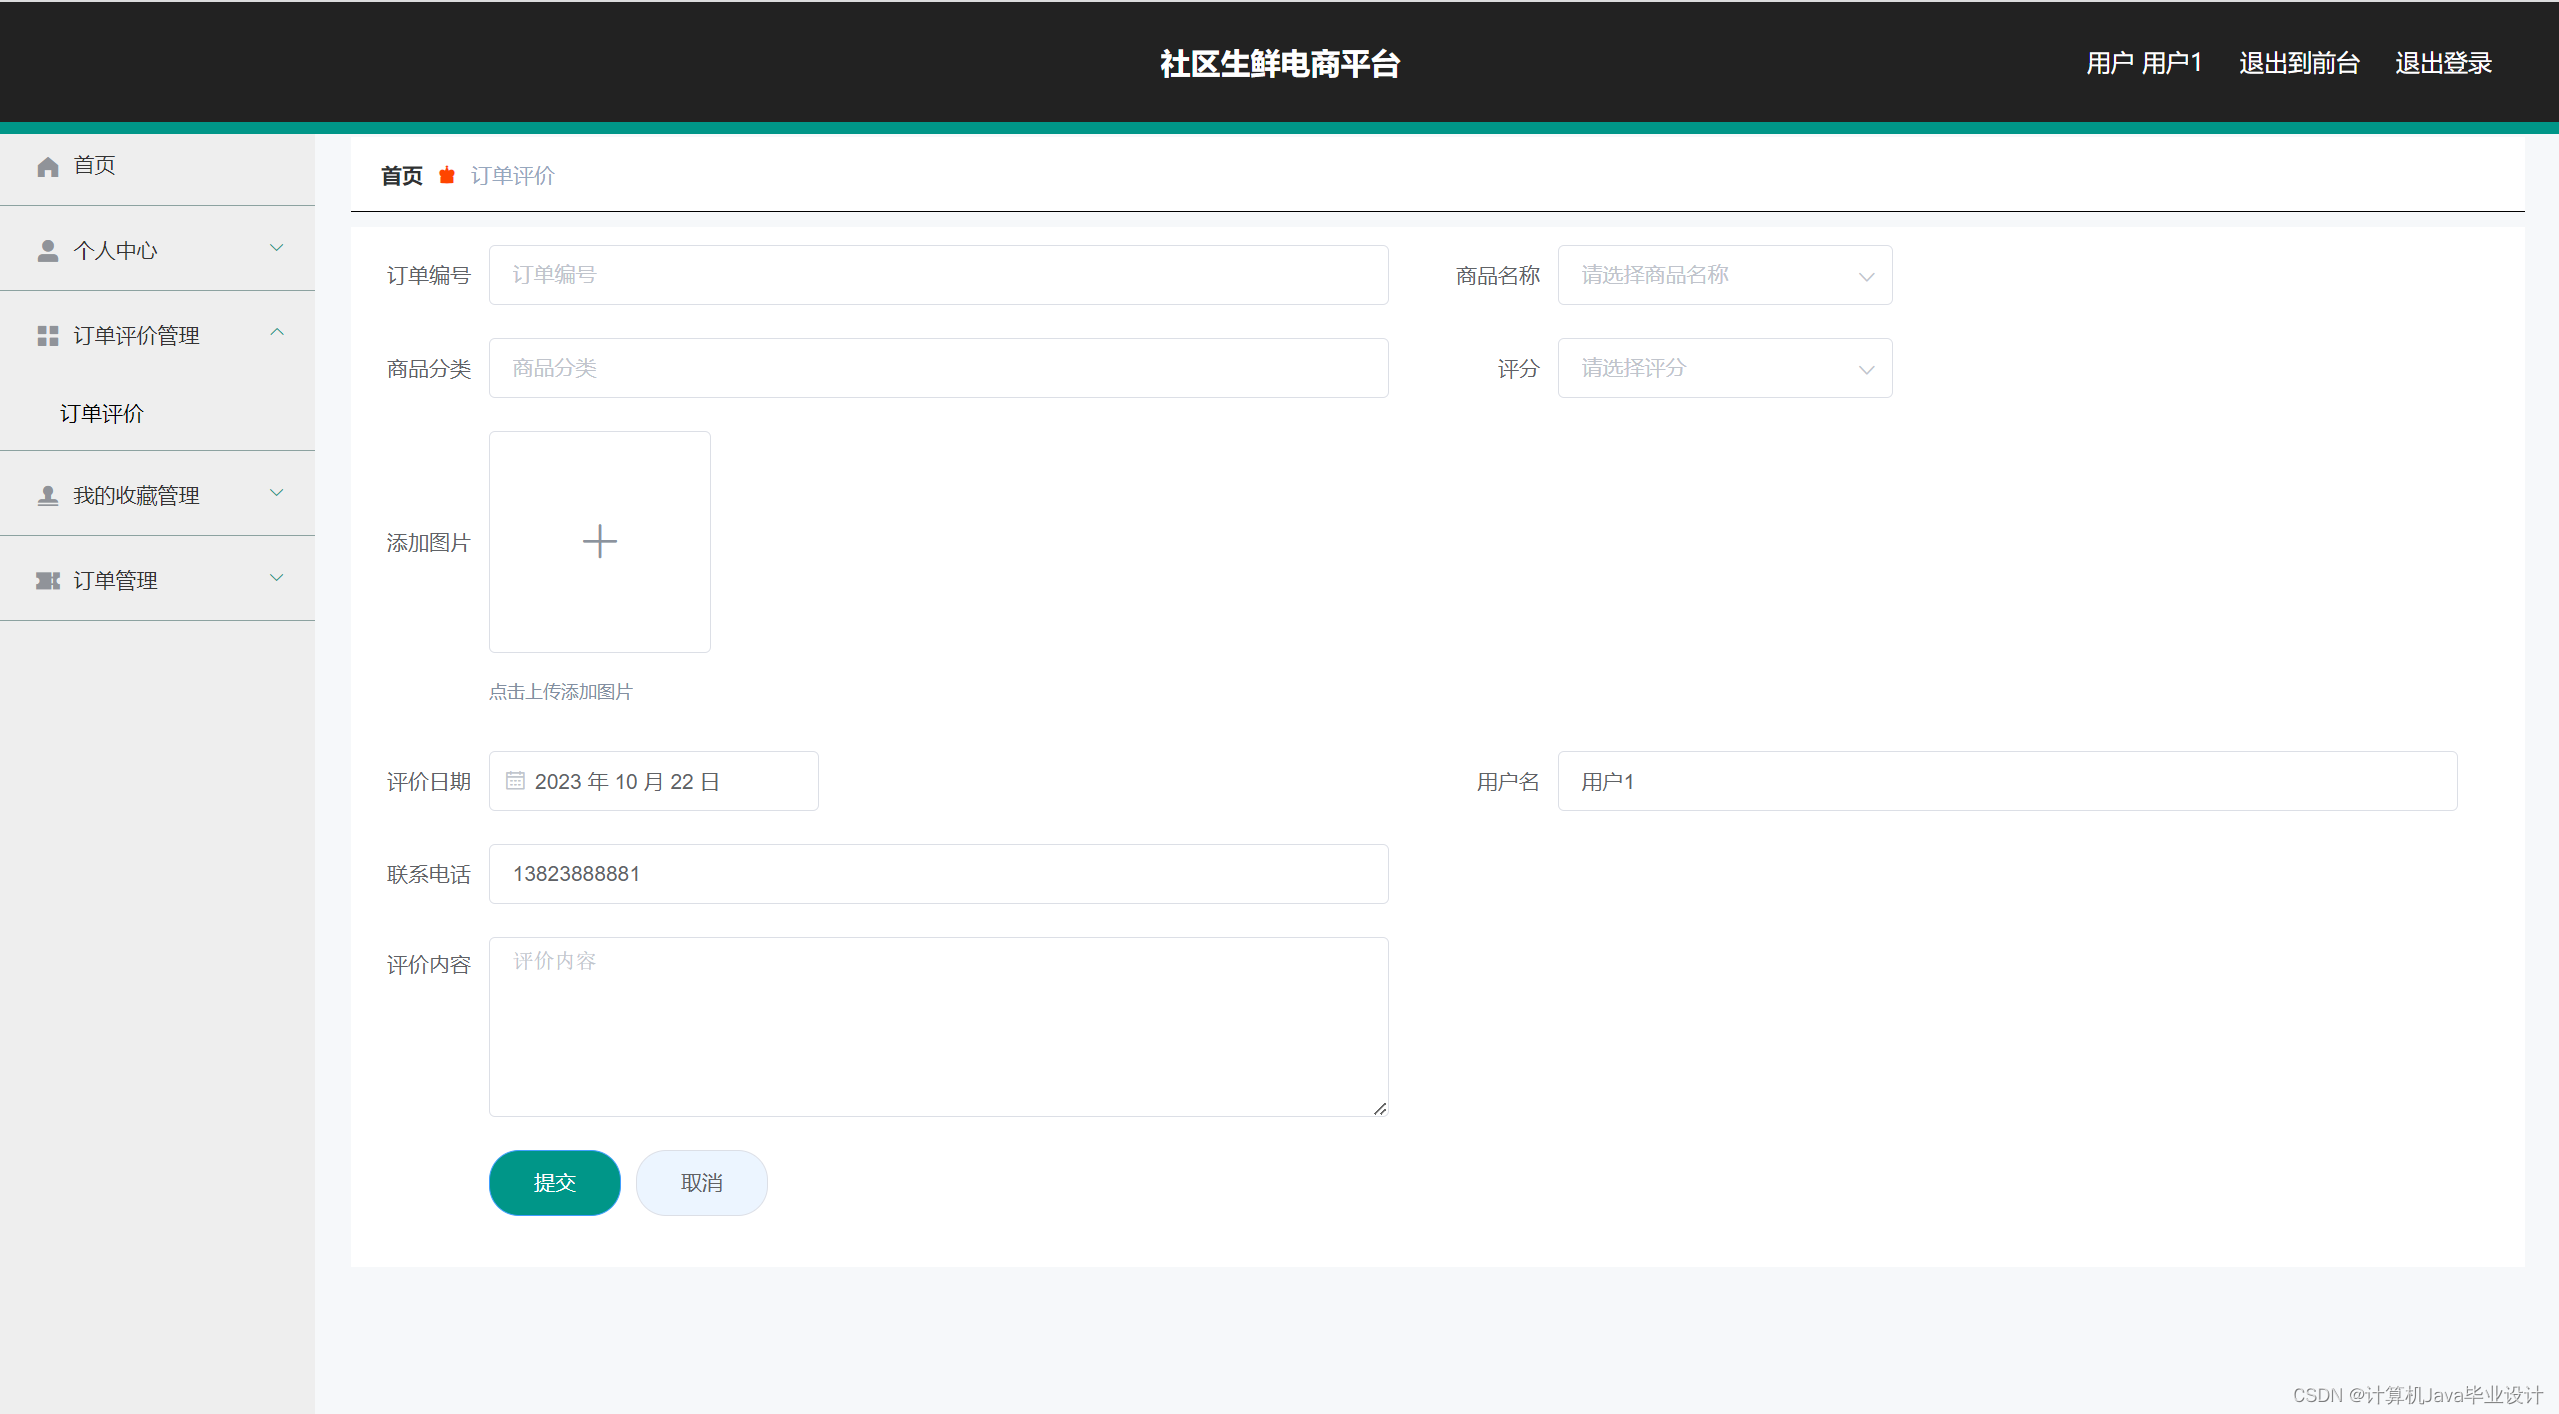Open the 评分 rating dropdown
The width and height of the screenshot is (2559, 1414).
pos(1724,368)
